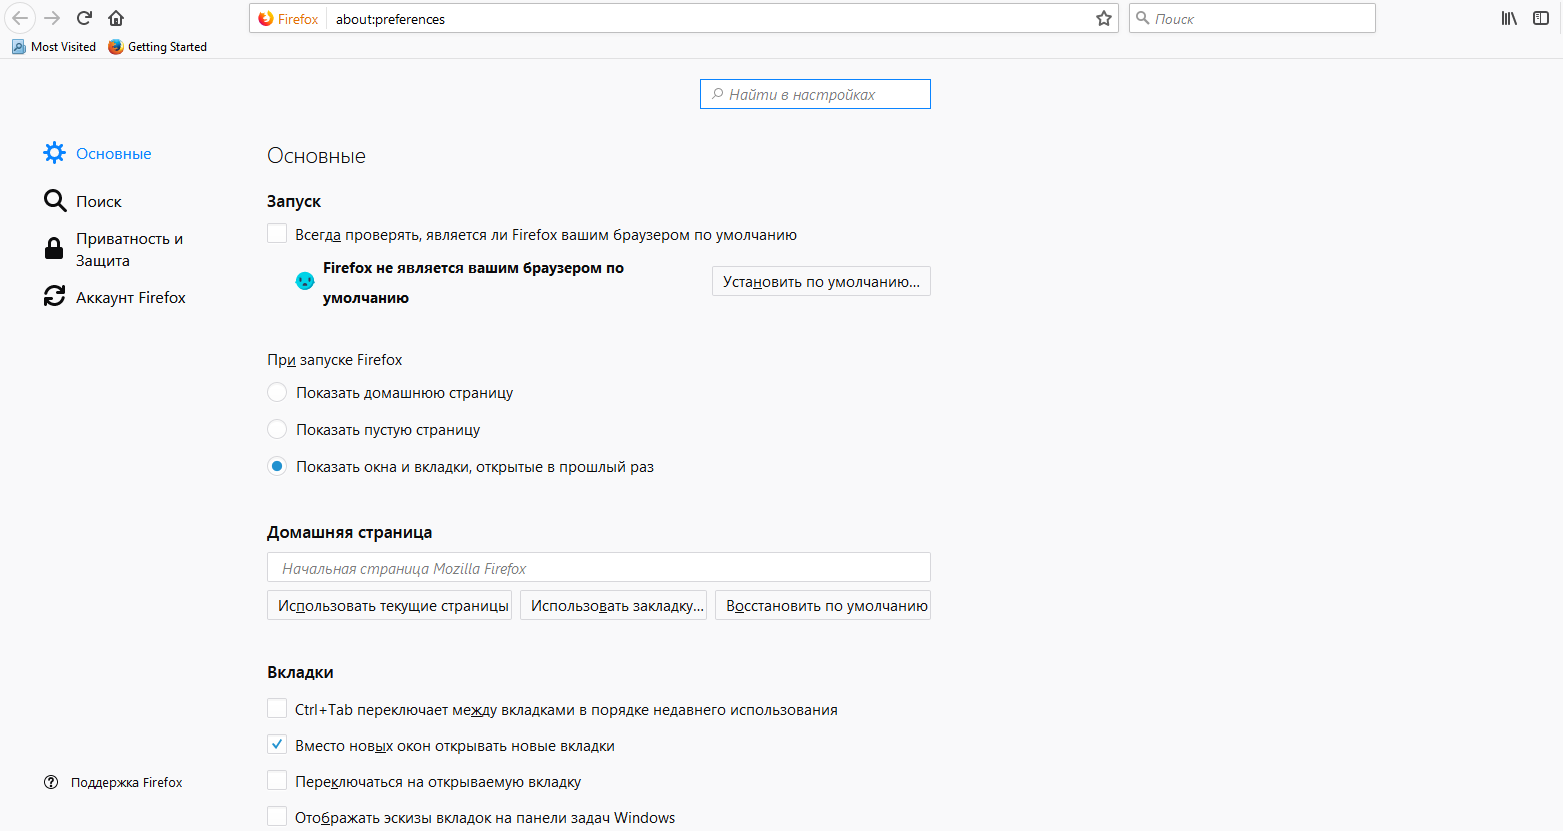Viewport: 1563px width, 831px height.
Task: Select the Основные category label
Action: [x=114, y=153]
